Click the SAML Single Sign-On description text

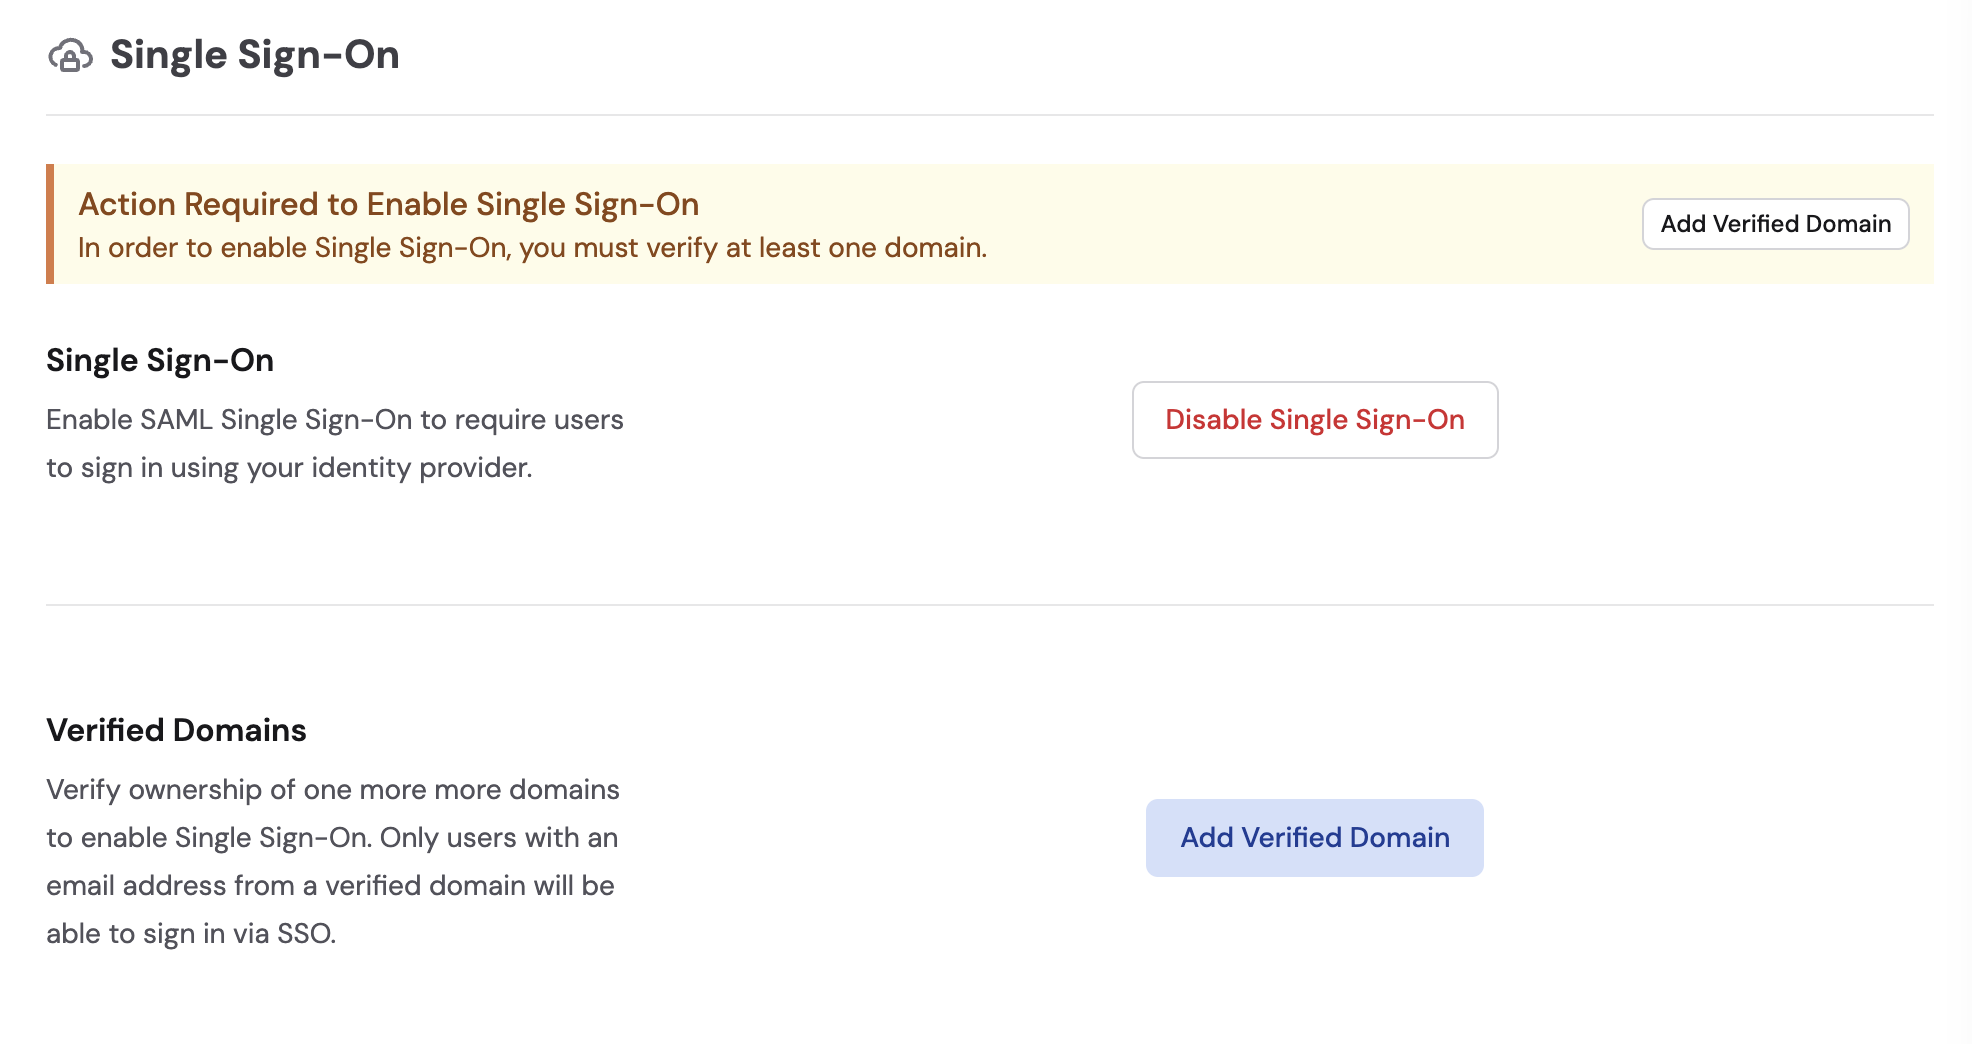pyautogui.click(x=334, y=442)
